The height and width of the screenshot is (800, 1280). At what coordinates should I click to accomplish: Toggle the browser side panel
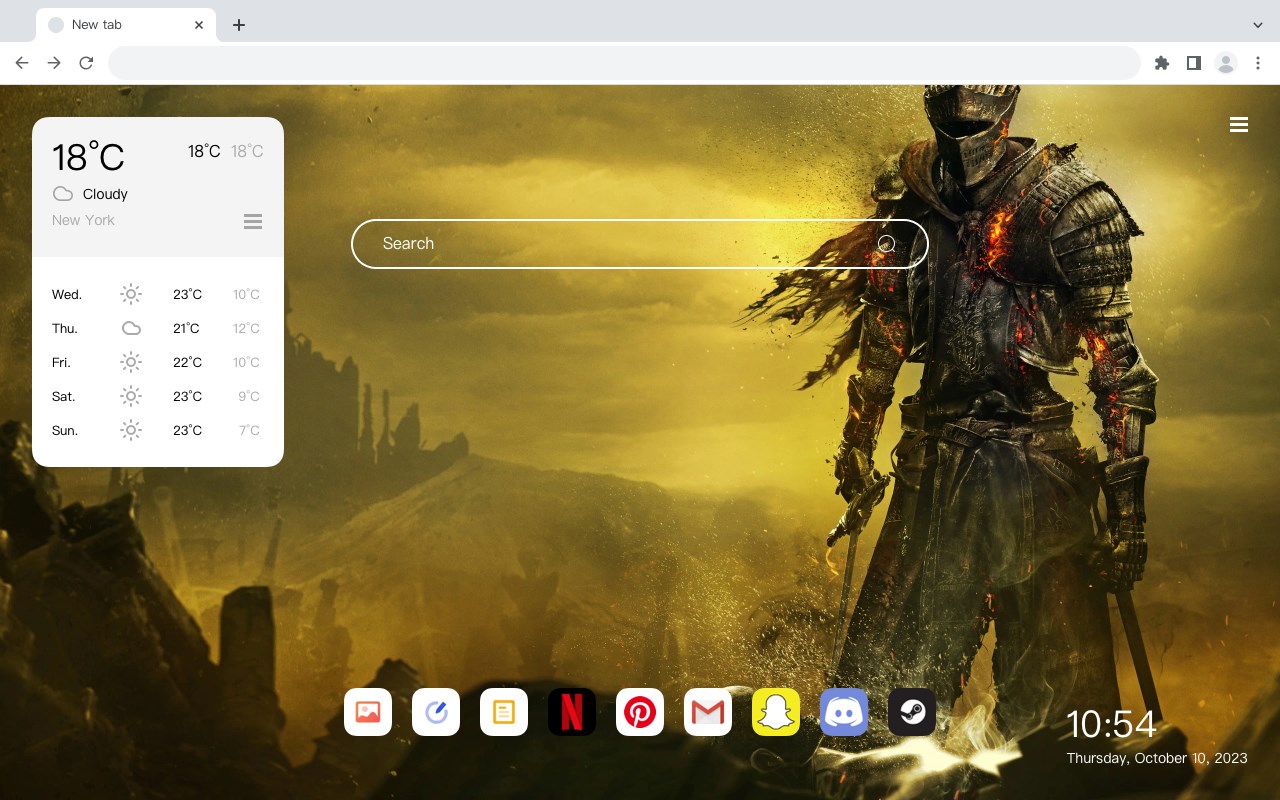(1193, 63)
